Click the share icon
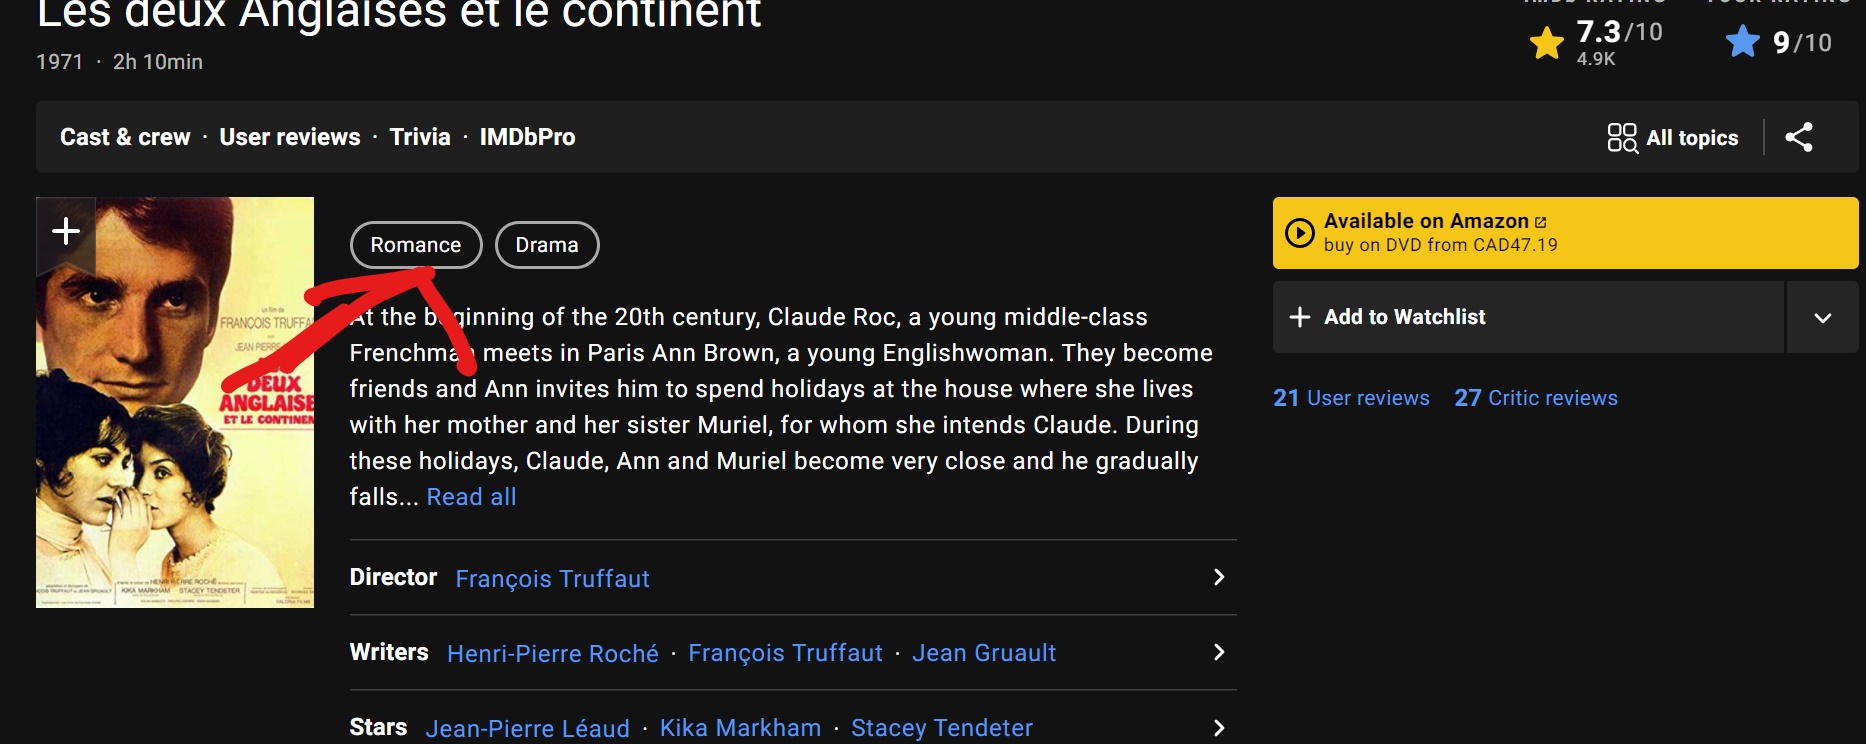This screenshot has height=744, width=1866. tap(1798, 137)
